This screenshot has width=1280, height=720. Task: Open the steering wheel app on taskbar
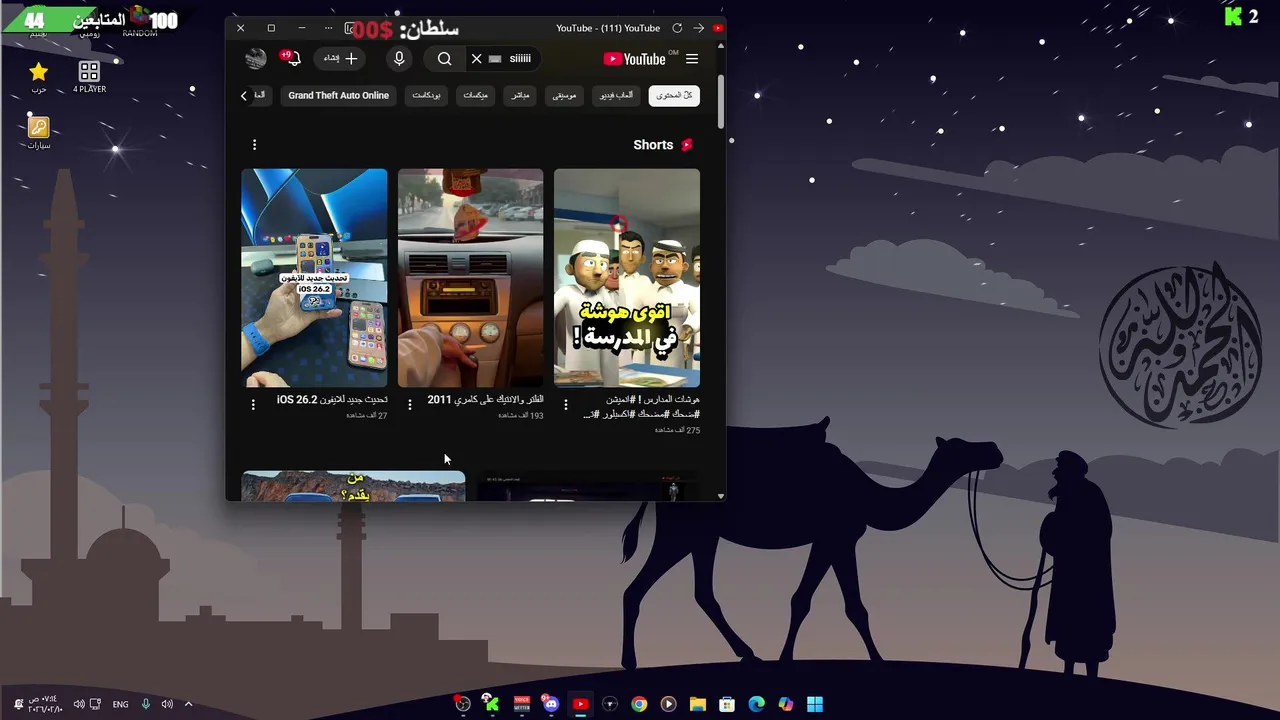tap(609, 704)
